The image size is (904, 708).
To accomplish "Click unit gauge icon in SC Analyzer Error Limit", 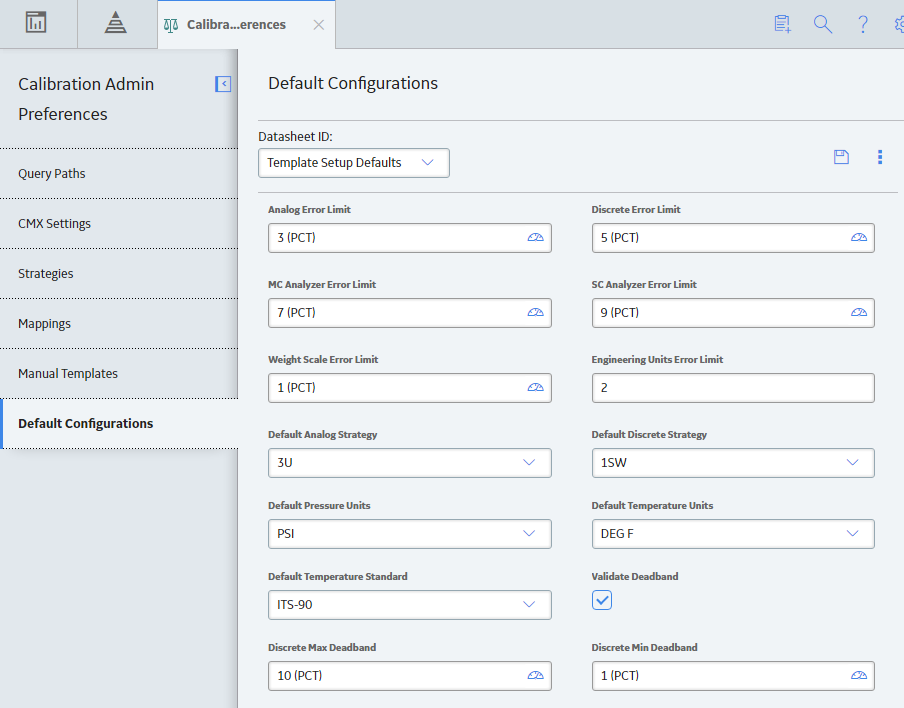I will tap(859, 312).
